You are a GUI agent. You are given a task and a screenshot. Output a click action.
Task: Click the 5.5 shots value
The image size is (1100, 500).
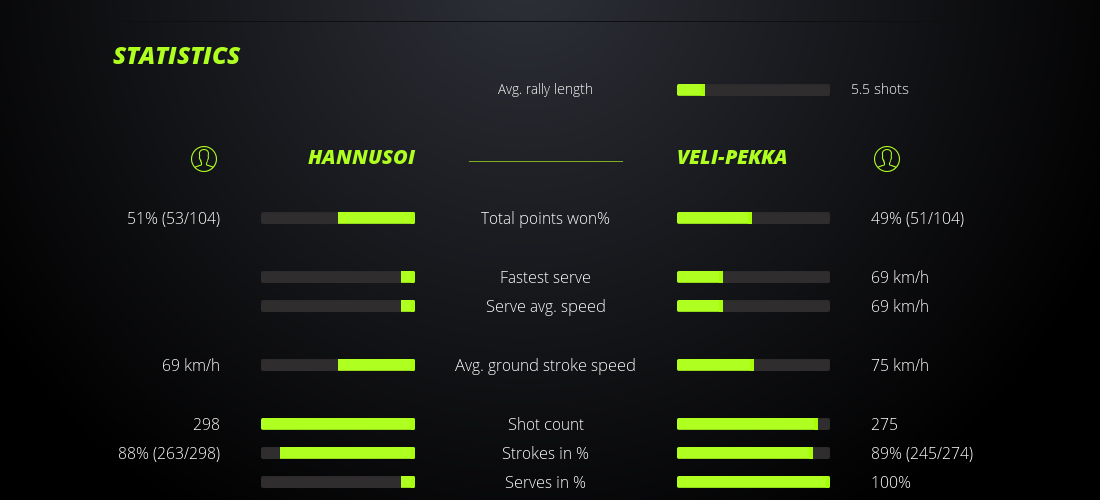(880, 89)
